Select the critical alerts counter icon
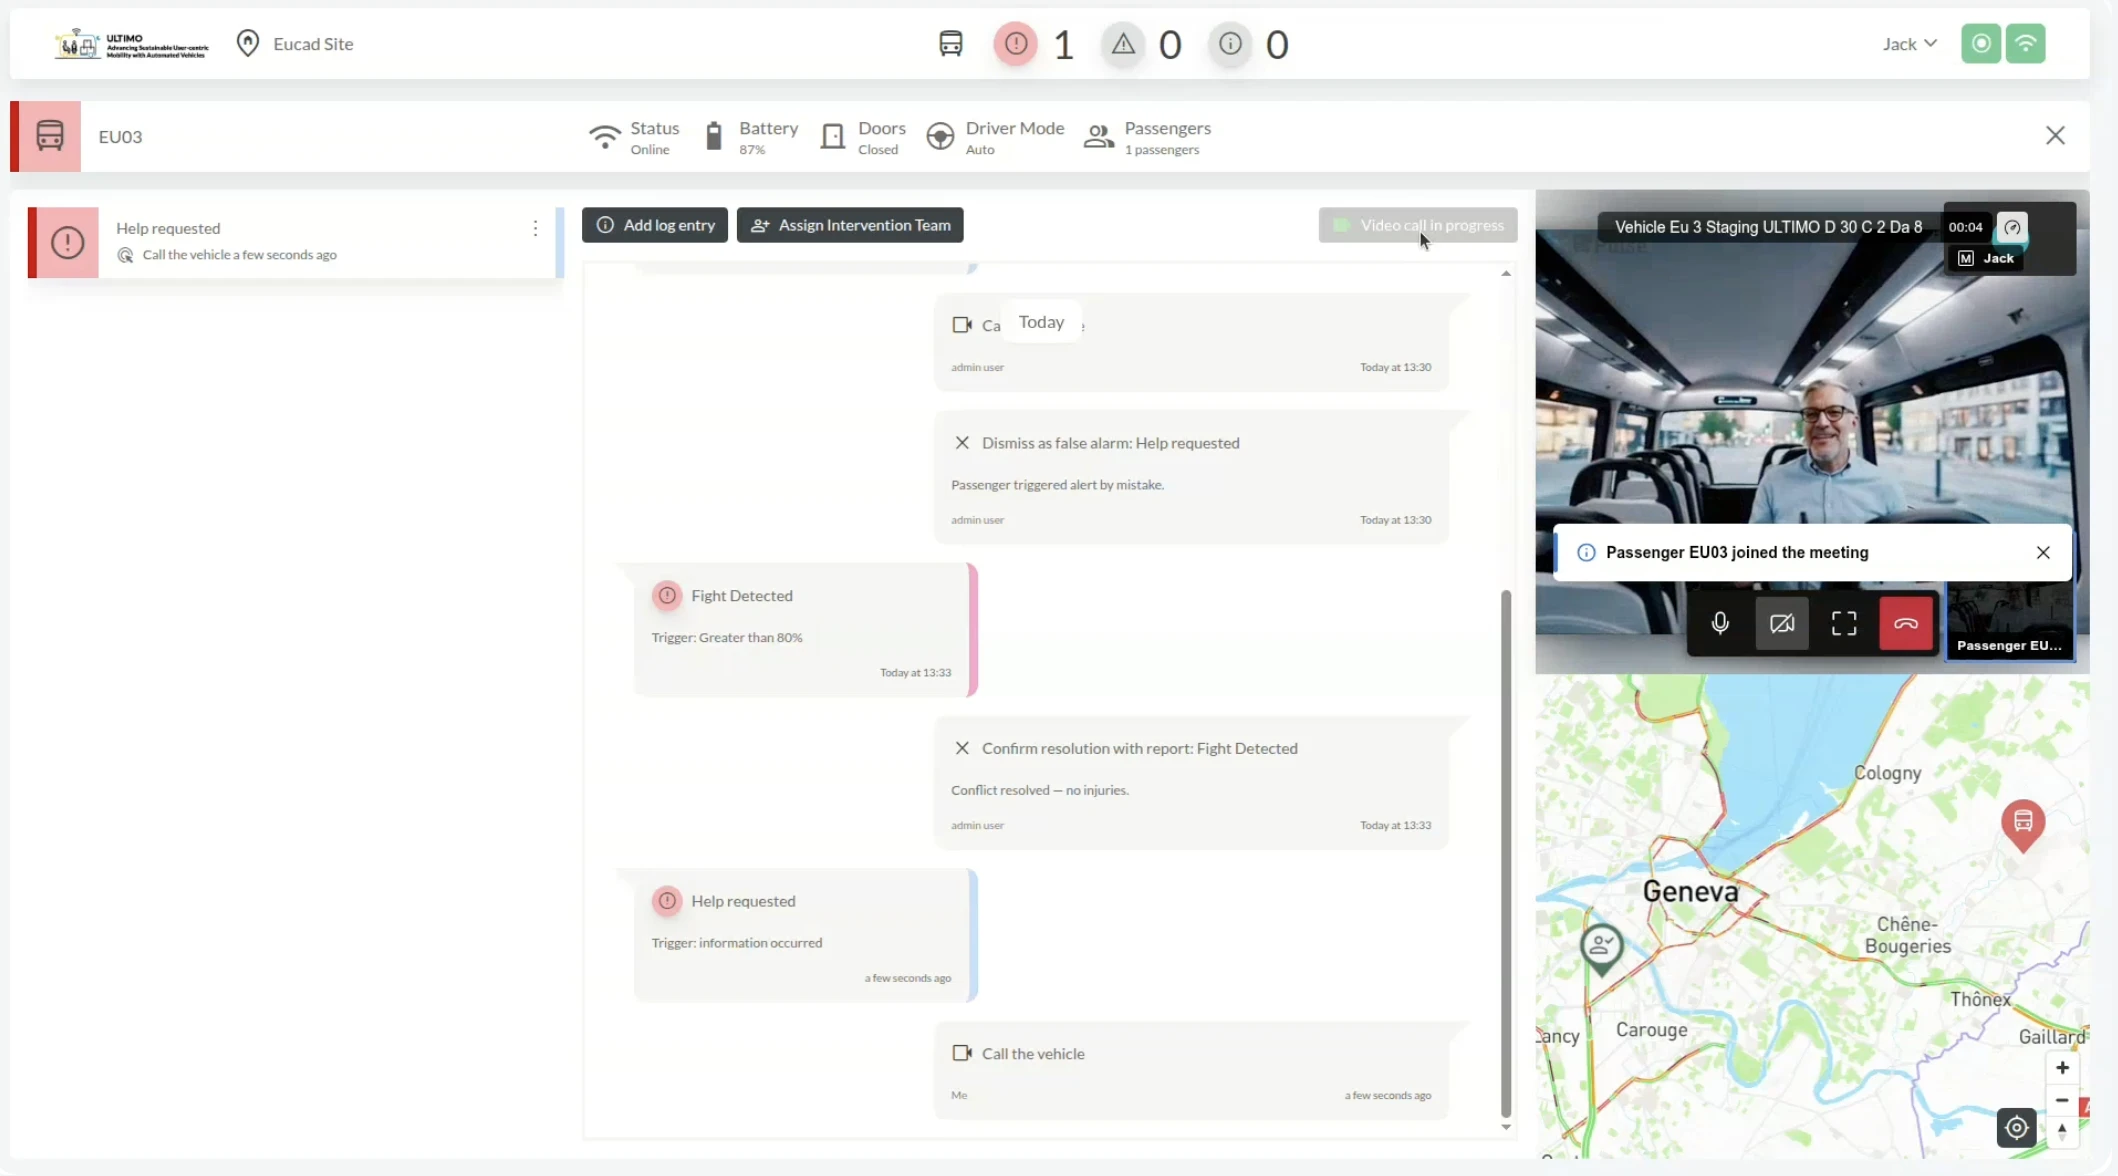This screenshot has height=1176, width=2118. pyautogui.click(x=1015, y=44)
